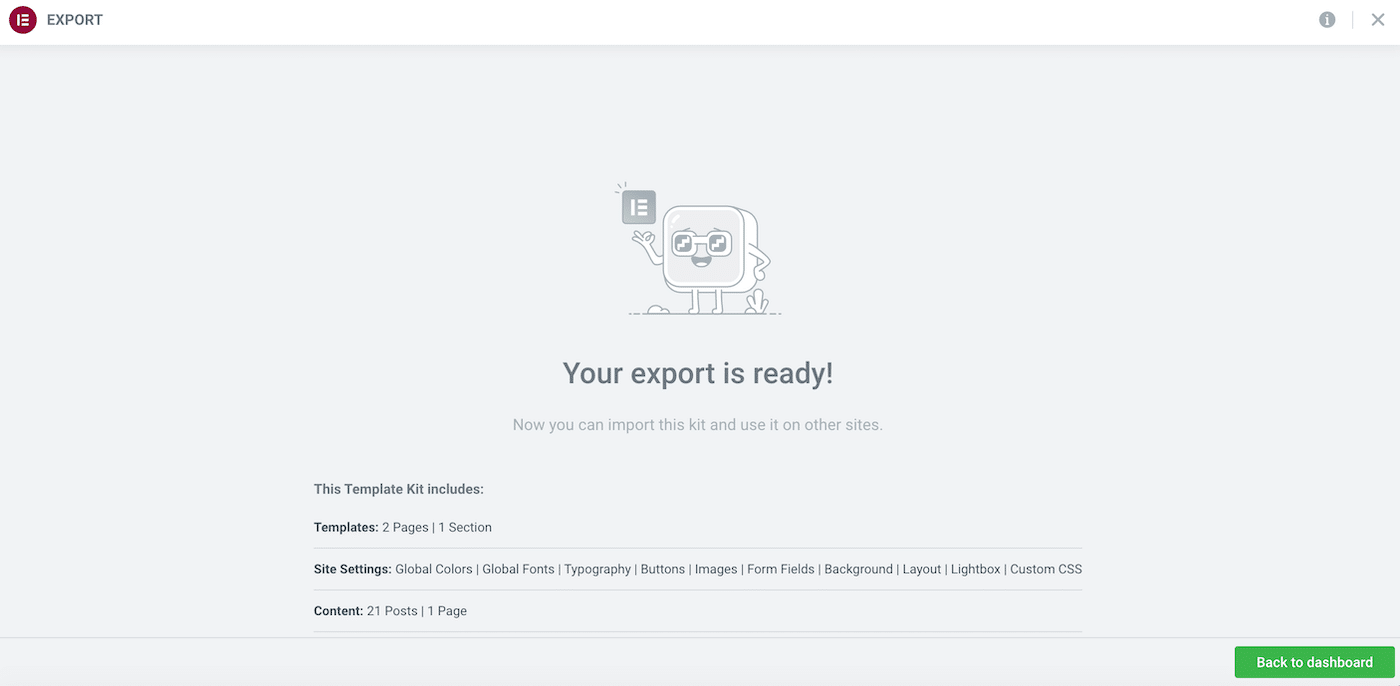Click "Form Fields" in Site Settings
The width and height of the screenshot is (1400, 686).
(x=780, y=569)
